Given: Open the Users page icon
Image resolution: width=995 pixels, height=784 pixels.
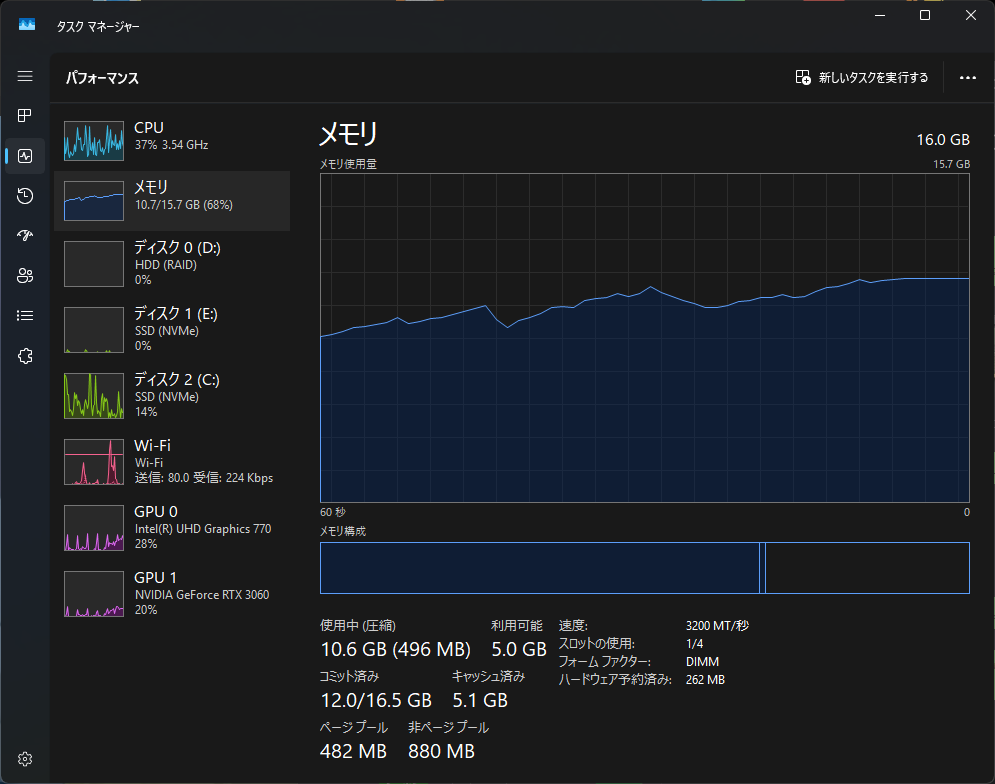Looking at the screenshot, I should (25, 276).
